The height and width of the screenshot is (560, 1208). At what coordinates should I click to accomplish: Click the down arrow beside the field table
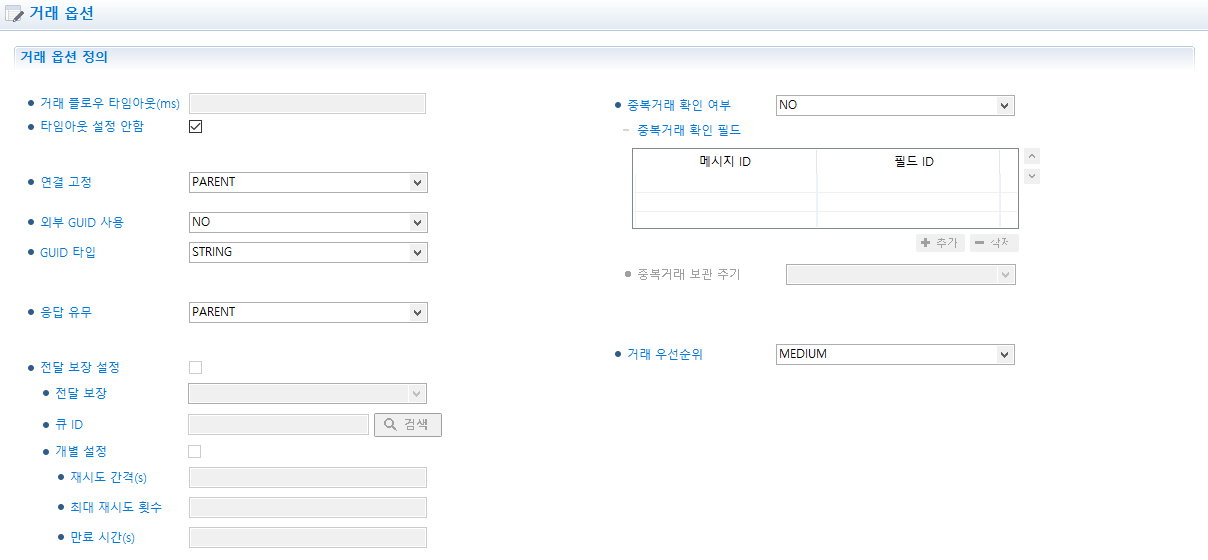(x=1033, y=176)
